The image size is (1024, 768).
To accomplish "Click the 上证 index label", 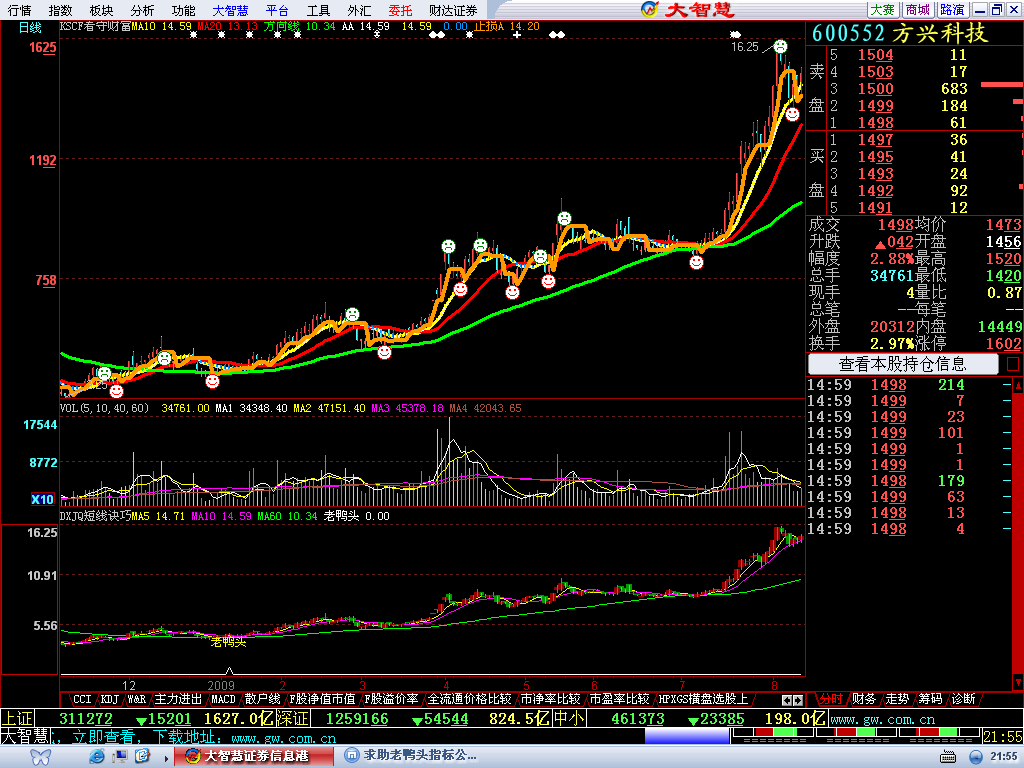I will pyautogui.click(x=18, y=719).
